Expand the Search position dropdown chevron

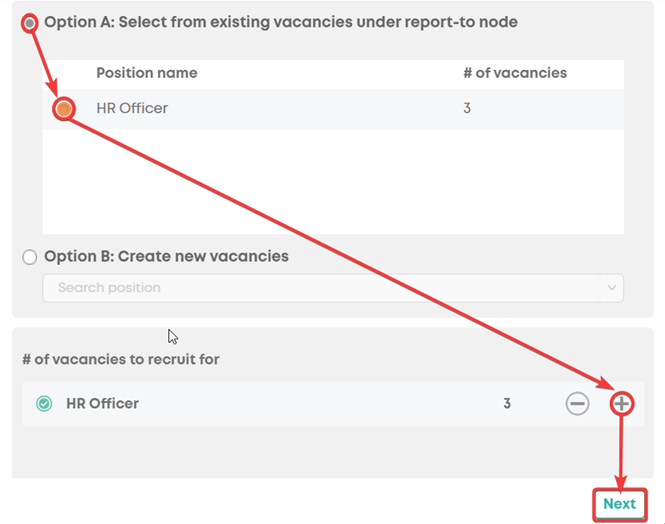point(612,288)
